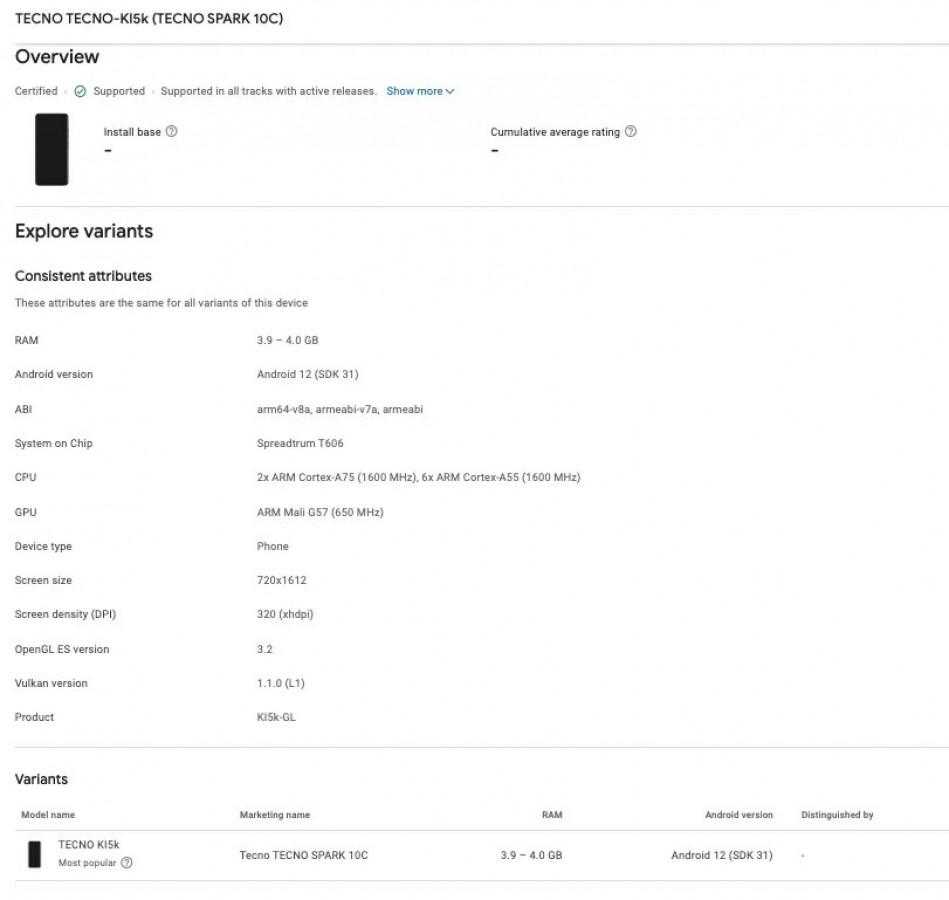Screen dimensions: 949x900
Task: Click the TECNO KI5k variant phone thumbnail
Action: (34, 854)
